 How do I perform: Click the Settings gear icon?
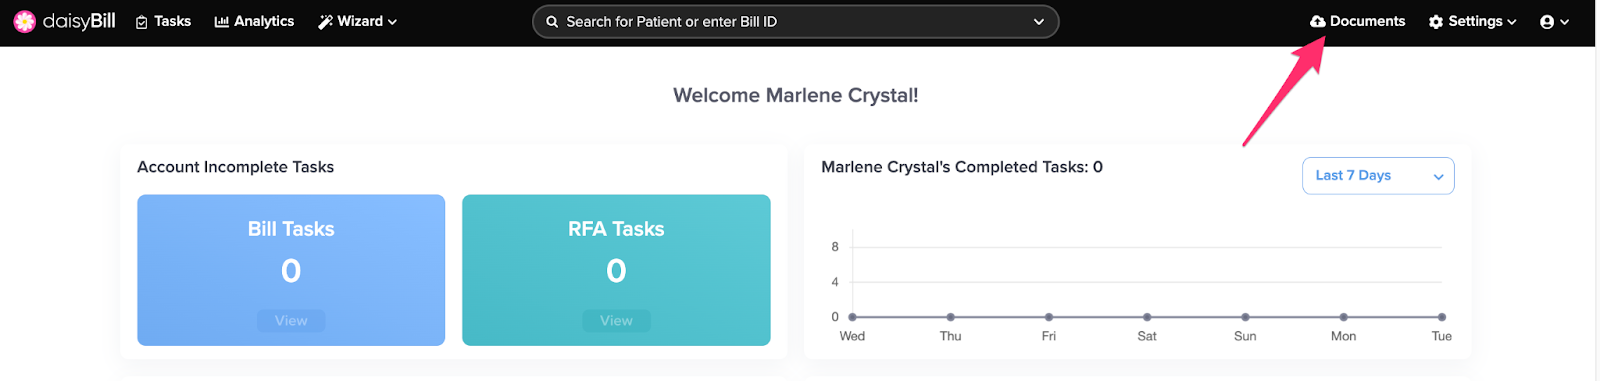(1436, 22)
